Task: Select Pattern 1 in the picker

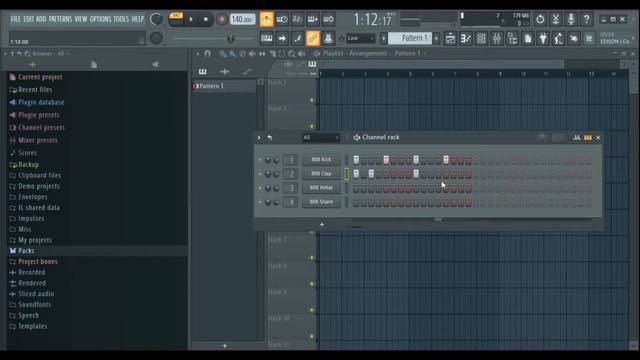Action: [224, 86]
